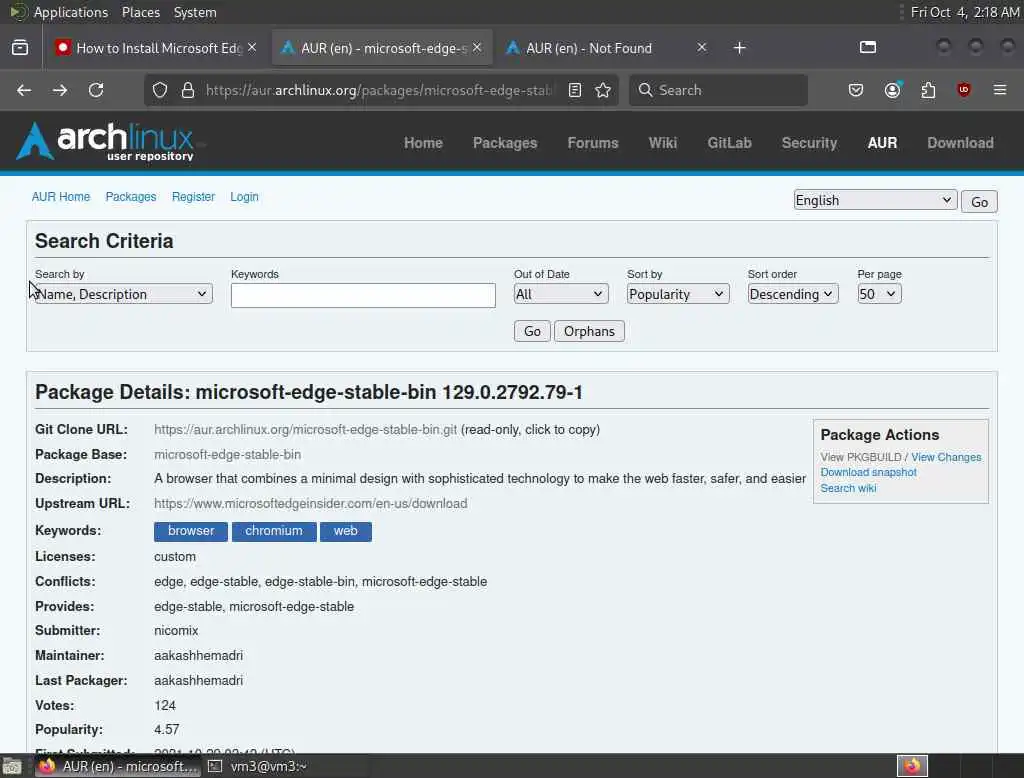Open the Places menu
Image resolution: width=1024 pixels, height=778 pixels.
[x=140, y=12]
